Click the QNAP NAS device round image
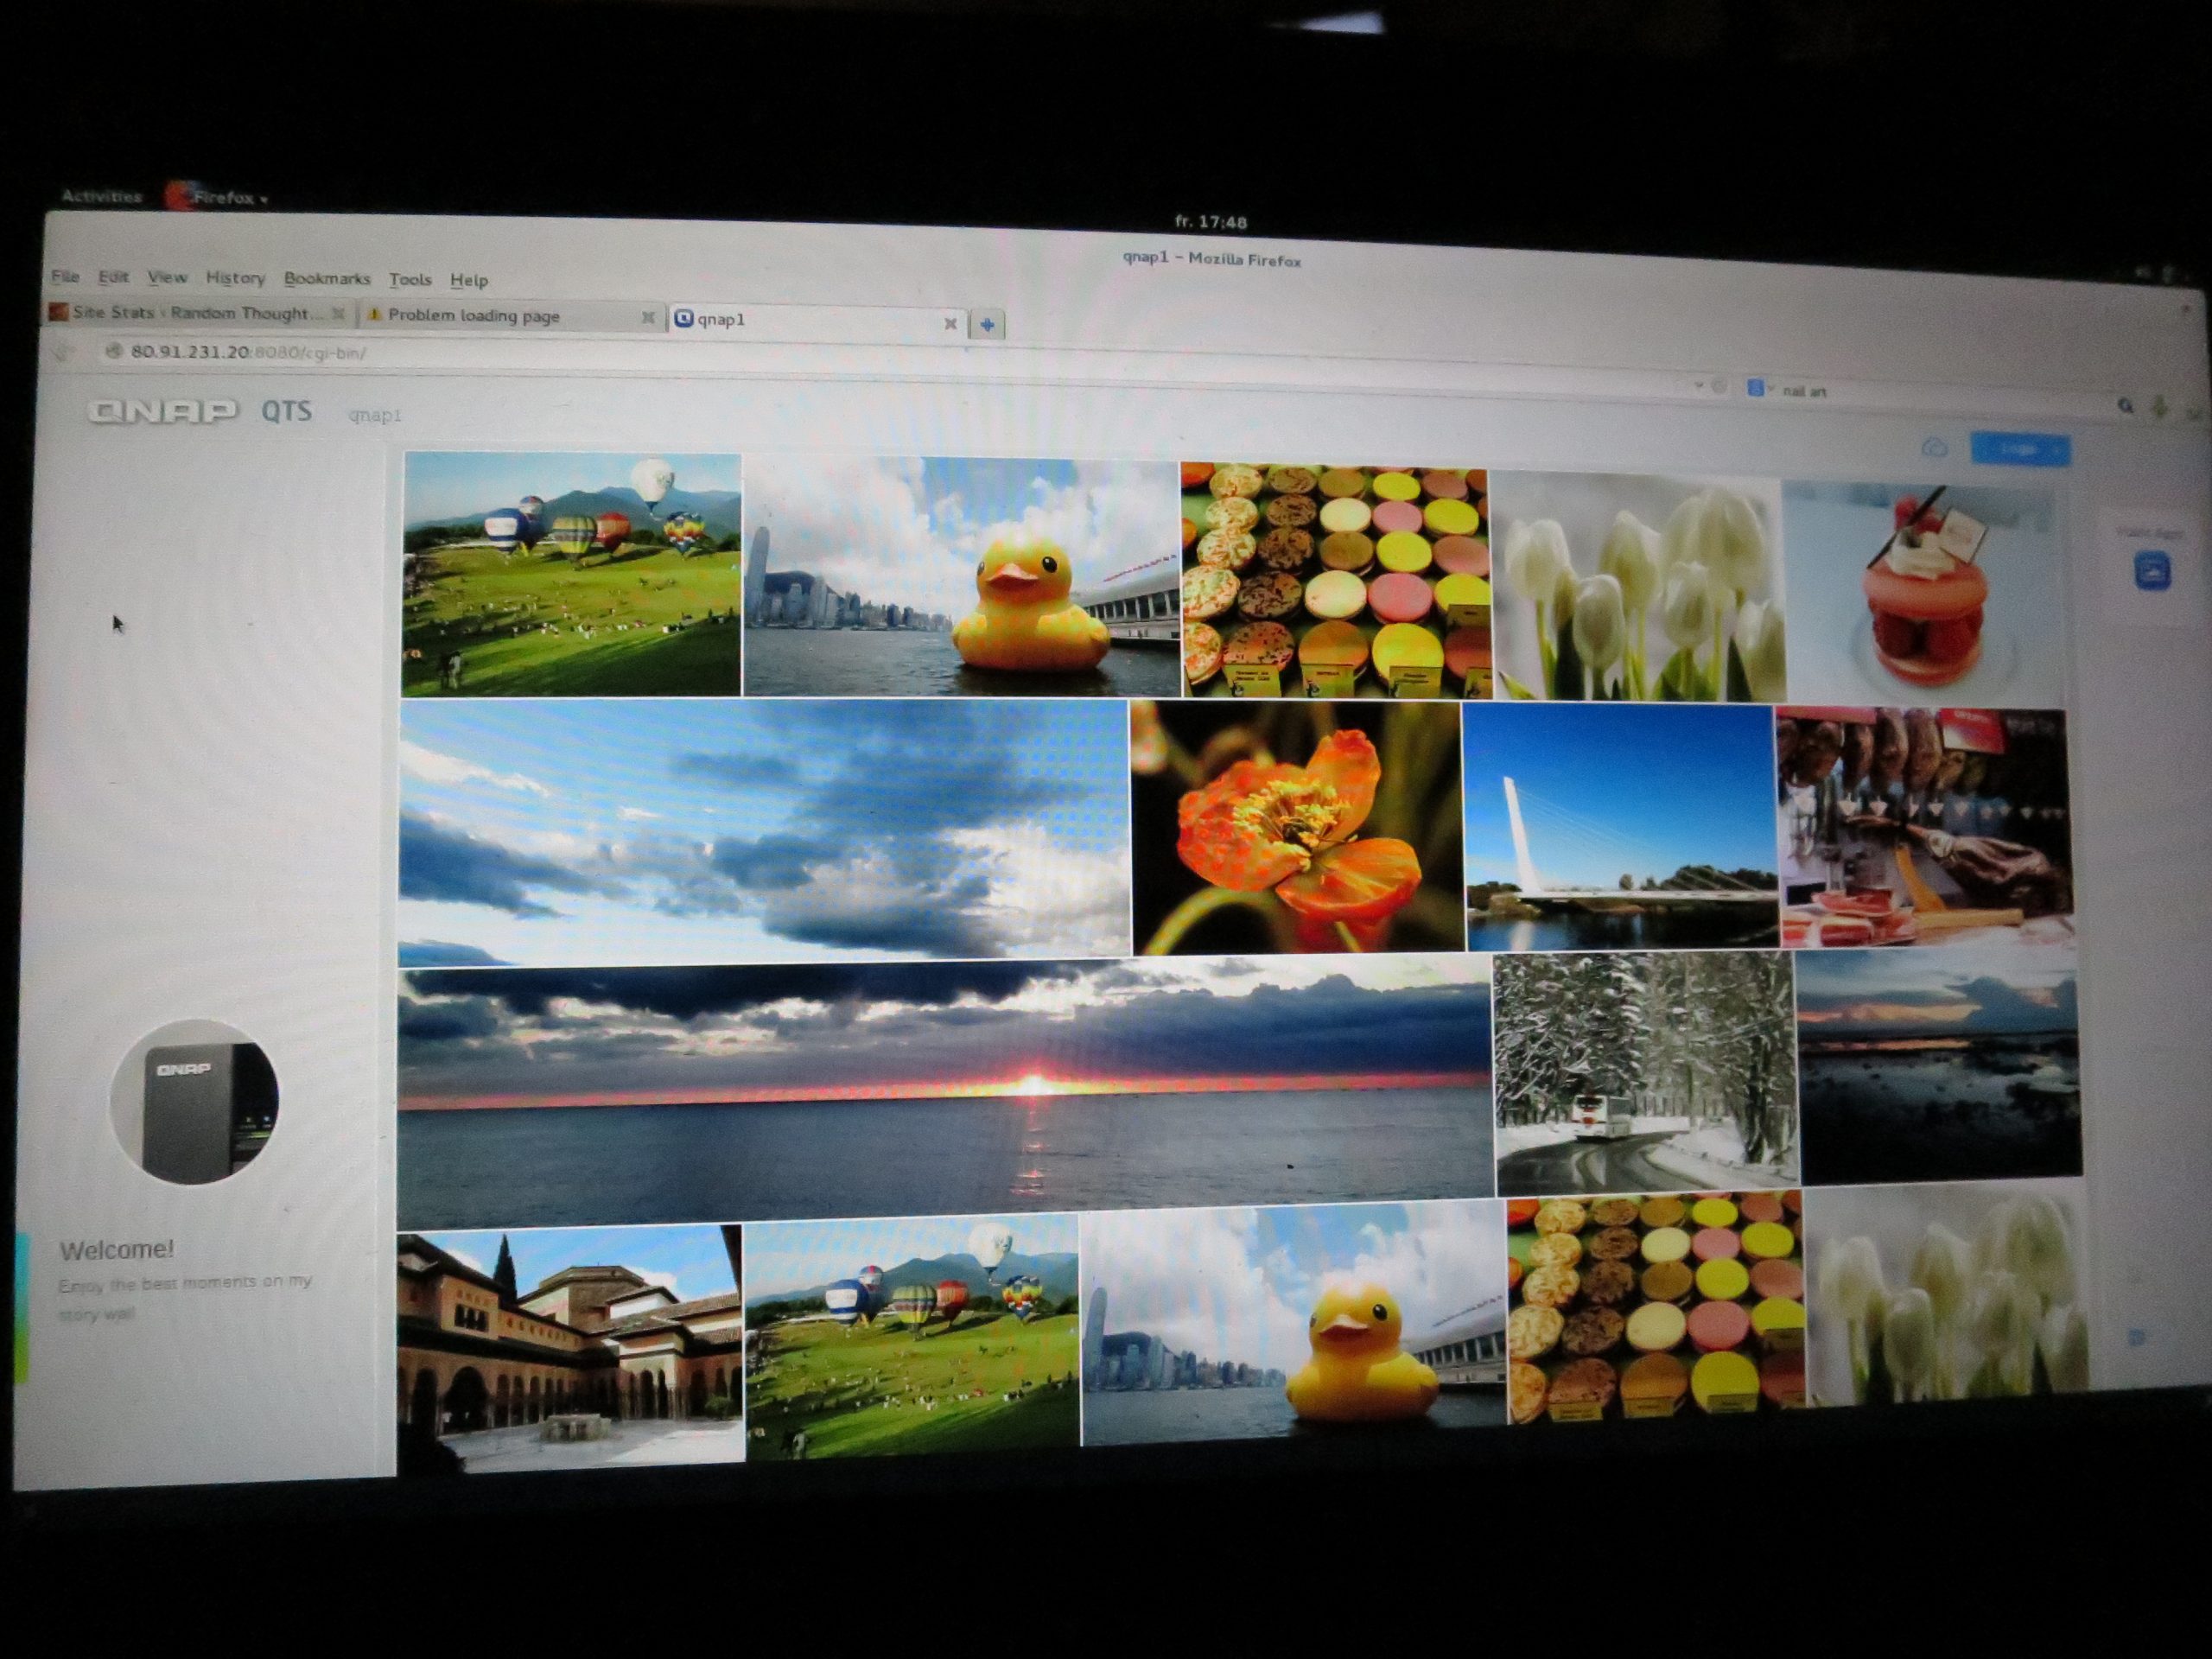 pos(195,1101)
